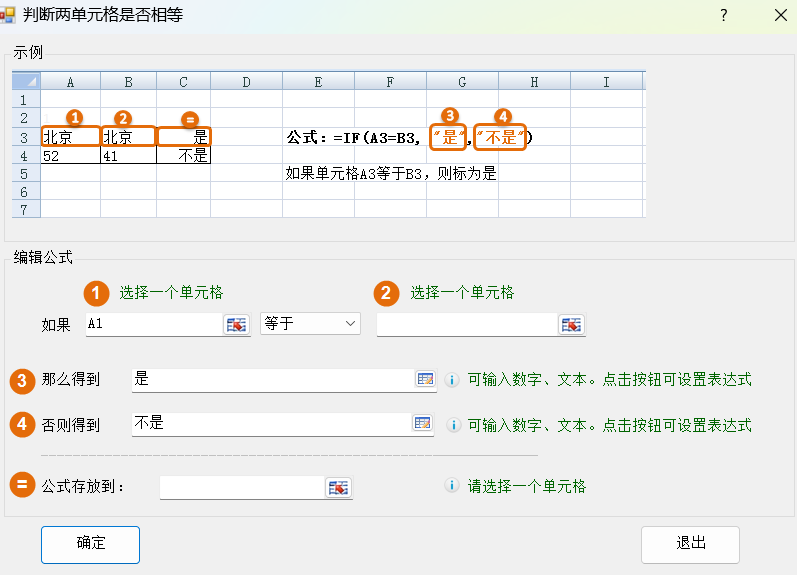Image resolution: width=797 pixels, height=575 pixels.
Task: Click the 公式存放到 destination cell field
Action: (x=241, y=487)
